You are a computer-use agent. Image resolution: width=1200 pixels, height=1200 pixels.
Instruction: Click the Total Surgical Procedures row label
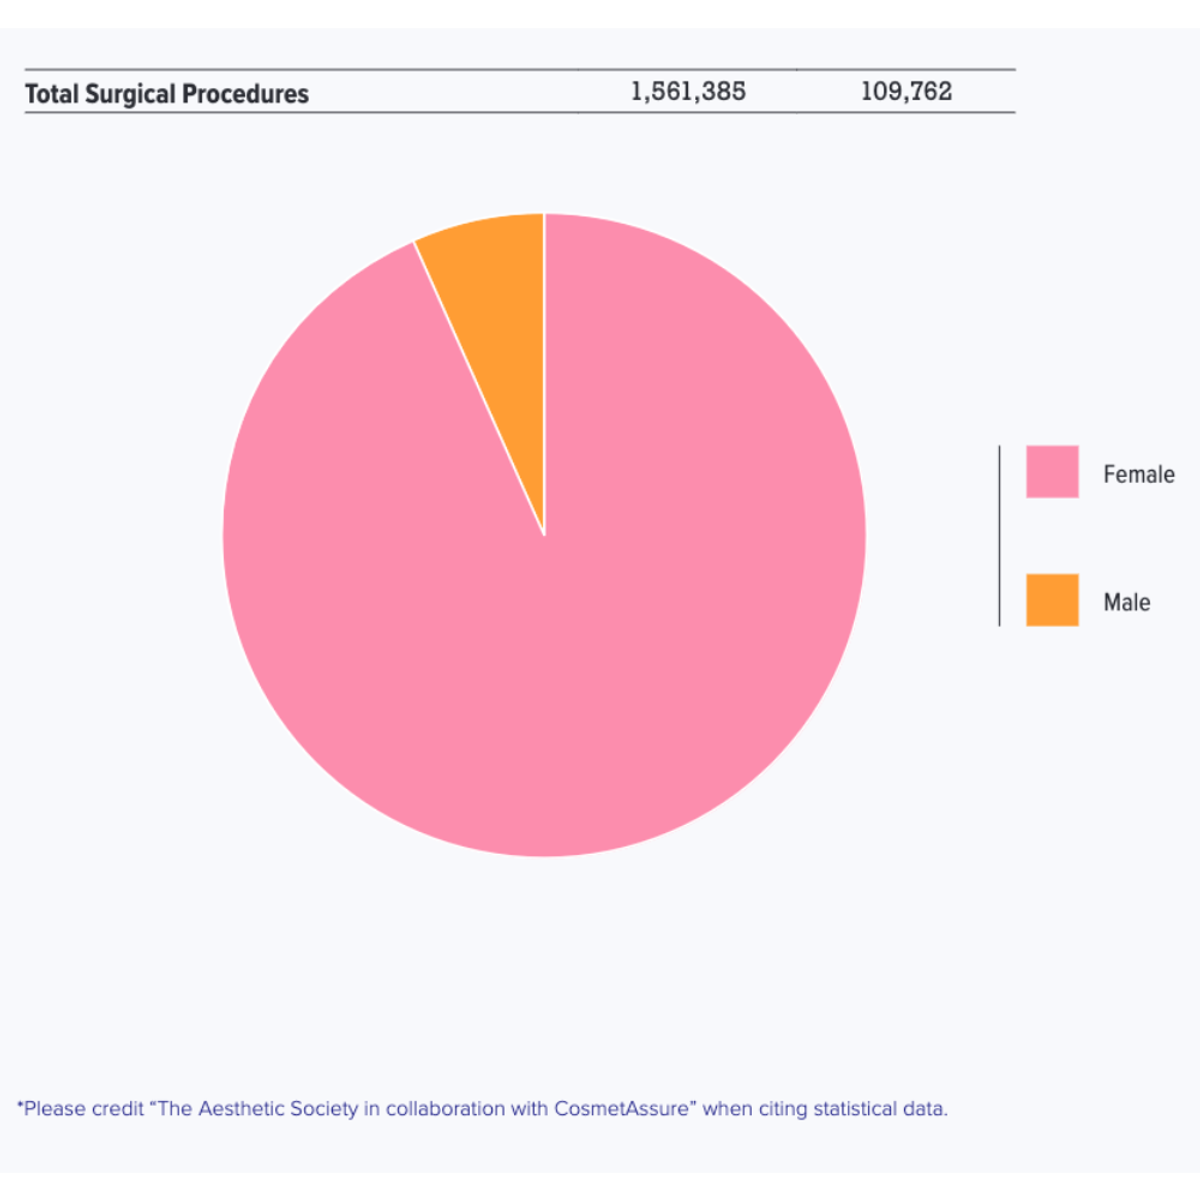(167, 94)
